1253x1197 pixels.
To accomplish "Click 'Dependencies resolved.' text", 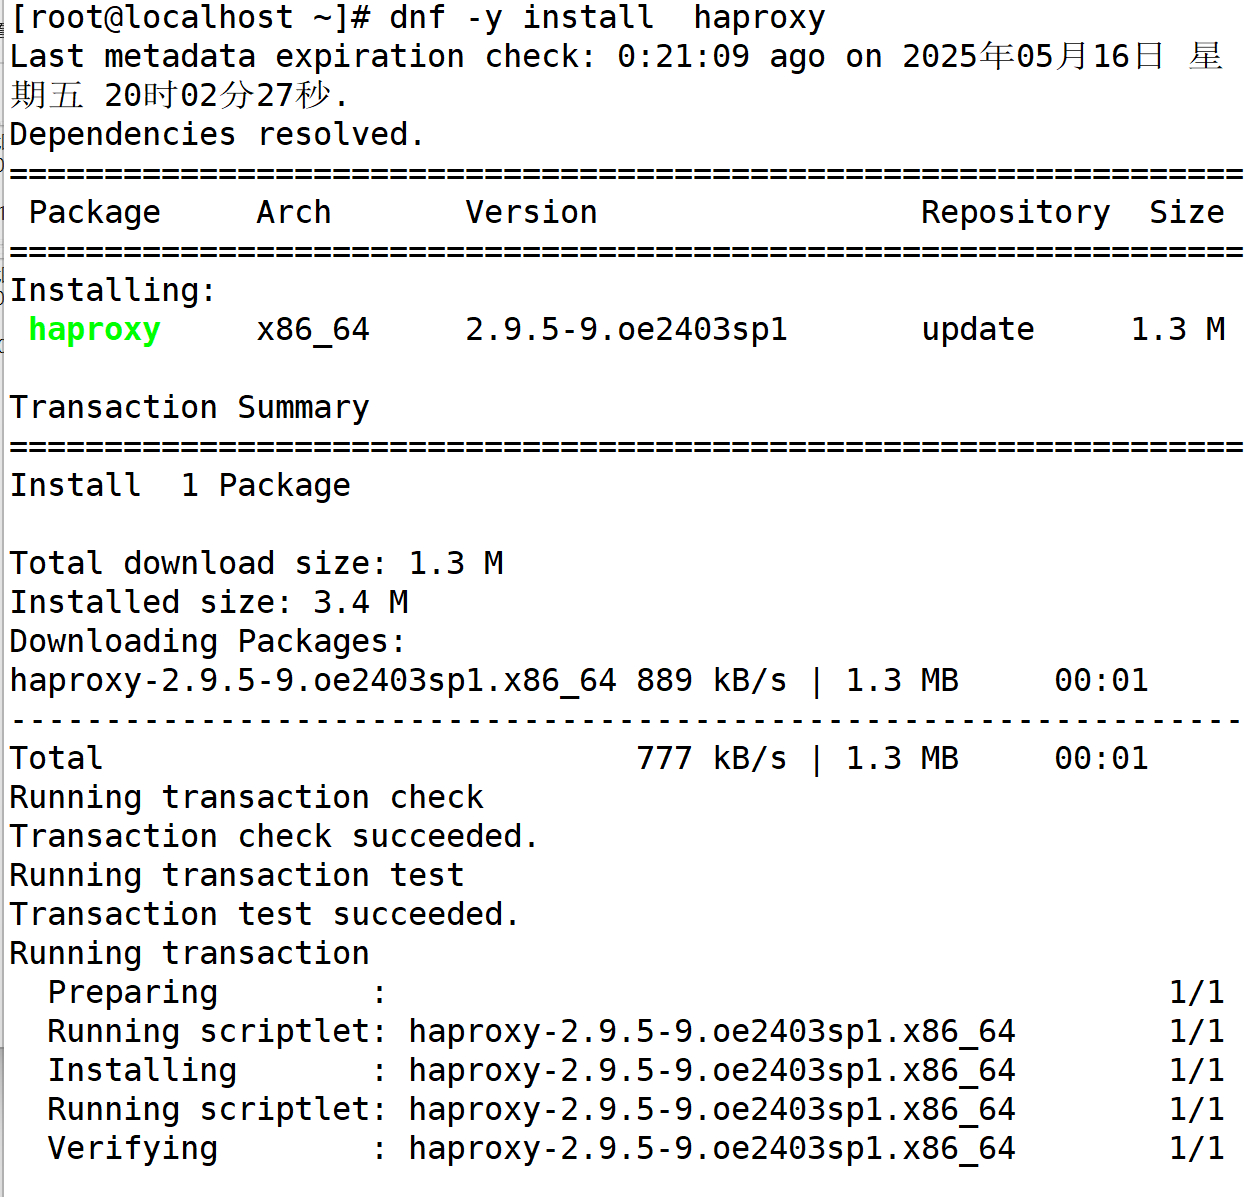I will [x=217, y=134].
